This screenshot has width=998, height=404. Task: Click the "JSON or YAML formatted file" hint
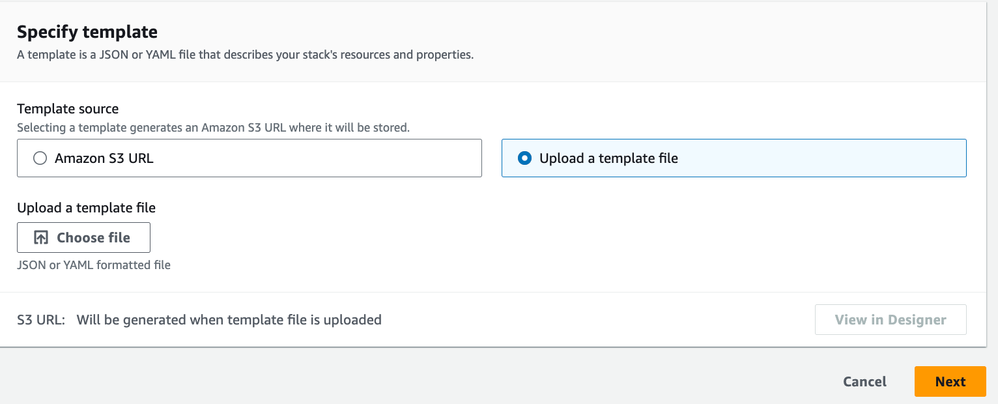94,265
